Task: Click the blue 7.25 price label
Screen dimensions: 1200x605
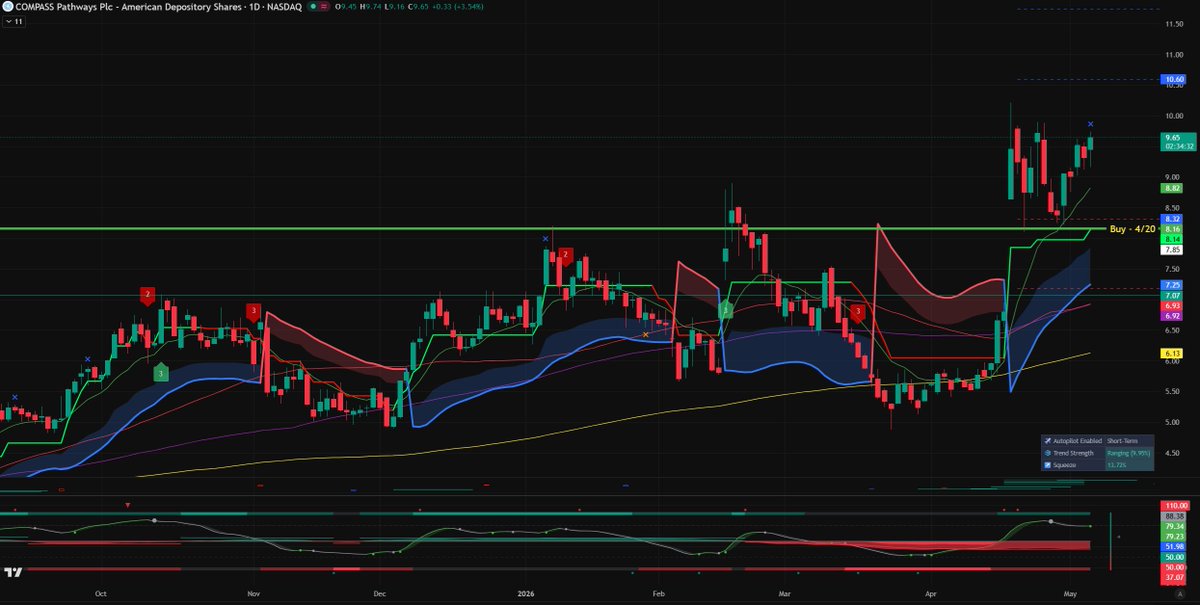Action: pos(1173,286)
